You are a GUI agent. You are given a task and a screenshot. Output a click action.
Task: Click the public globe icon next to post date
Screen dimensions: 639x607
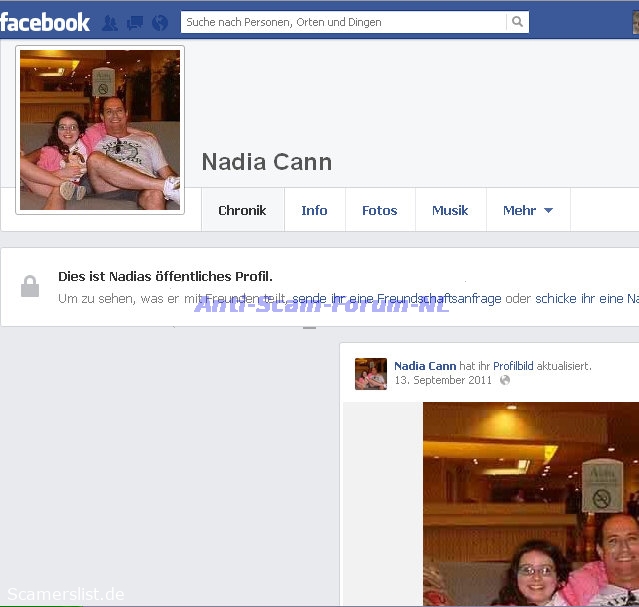click(x=505, y=381)
